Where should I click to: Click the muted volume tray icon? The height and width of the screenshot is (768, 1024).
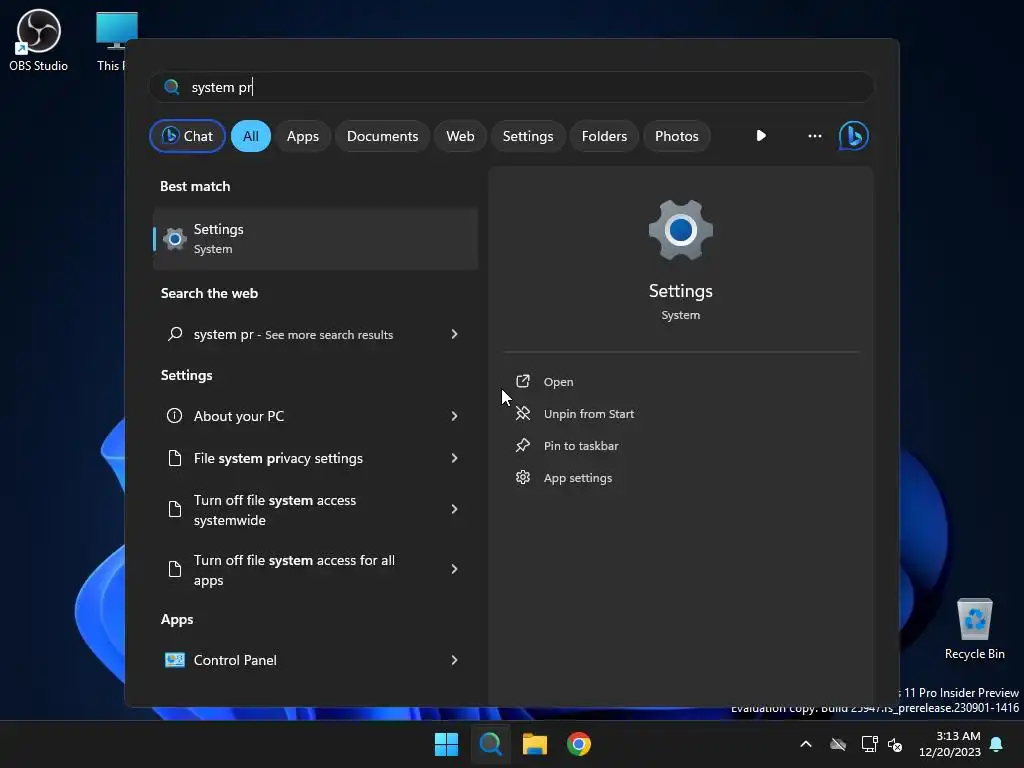click(895, 744)
